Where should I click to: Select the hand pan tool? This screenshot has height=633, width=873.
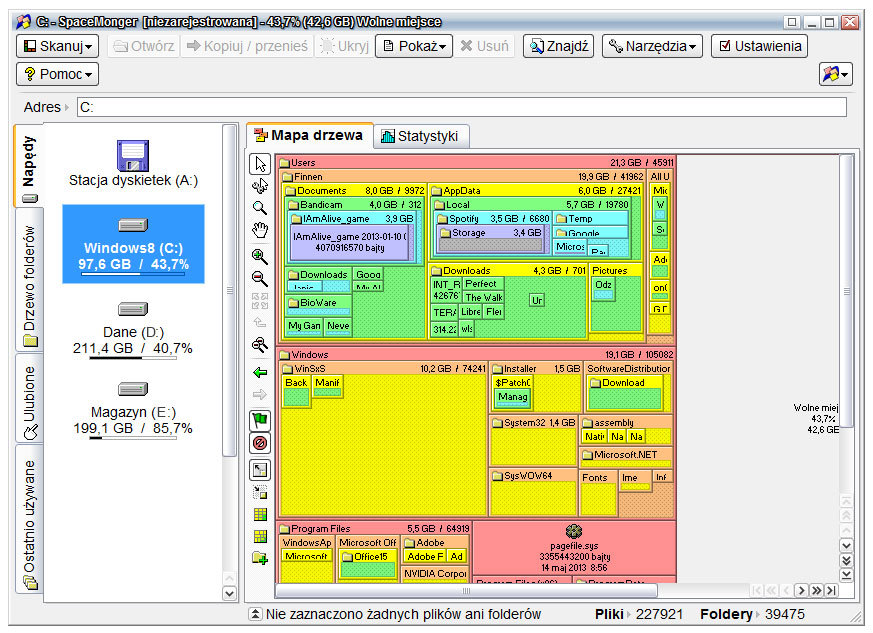260,230
